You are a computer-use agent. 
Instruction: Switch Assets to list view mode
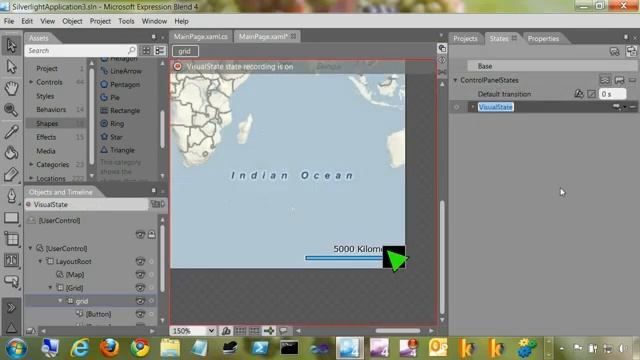pyautogui.click(x=160, y=51)
